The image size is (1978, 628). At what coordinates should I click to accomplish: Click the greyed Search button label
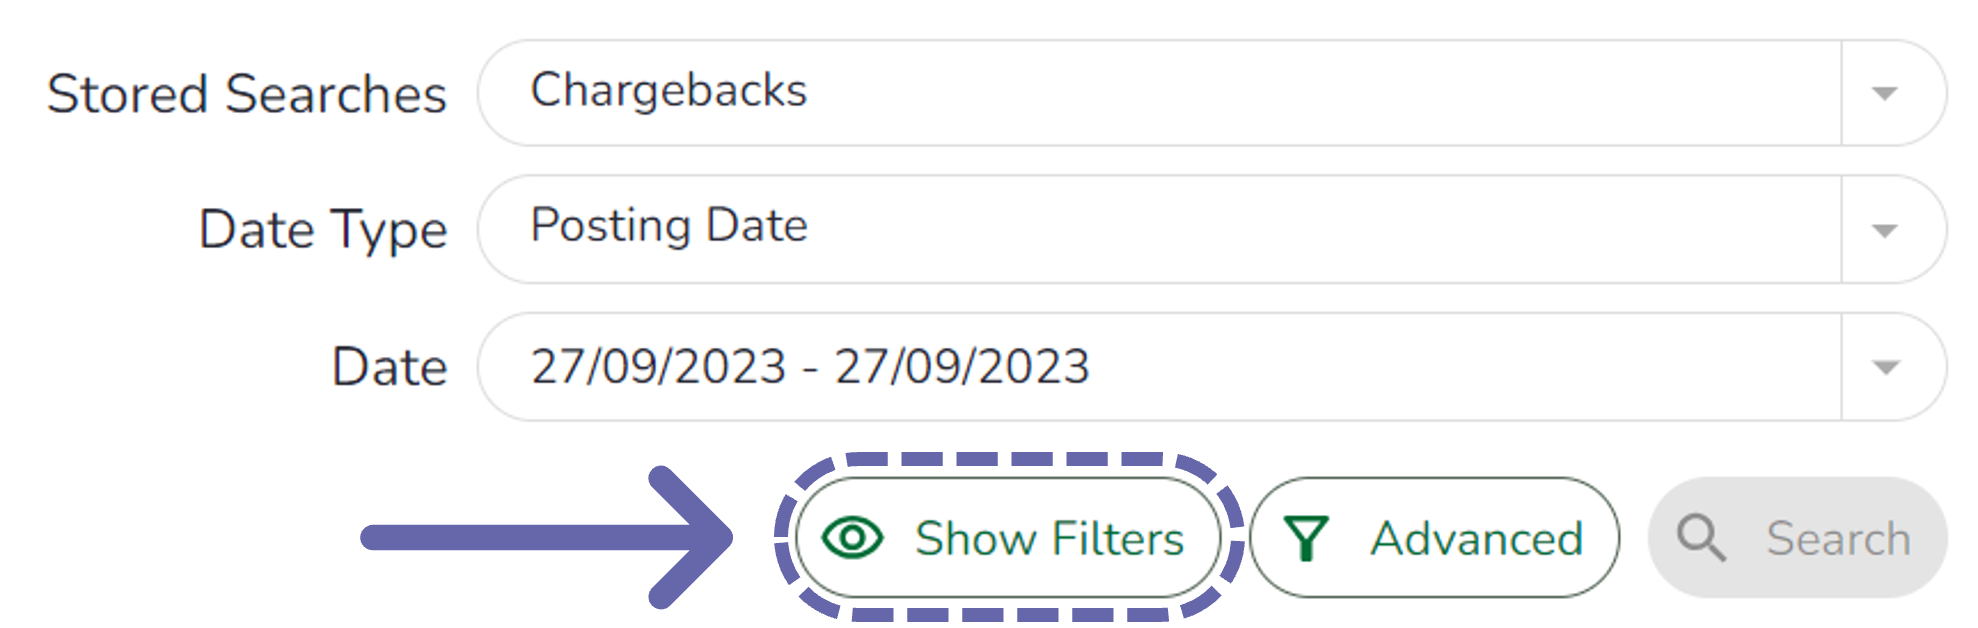pos(1838,538)
